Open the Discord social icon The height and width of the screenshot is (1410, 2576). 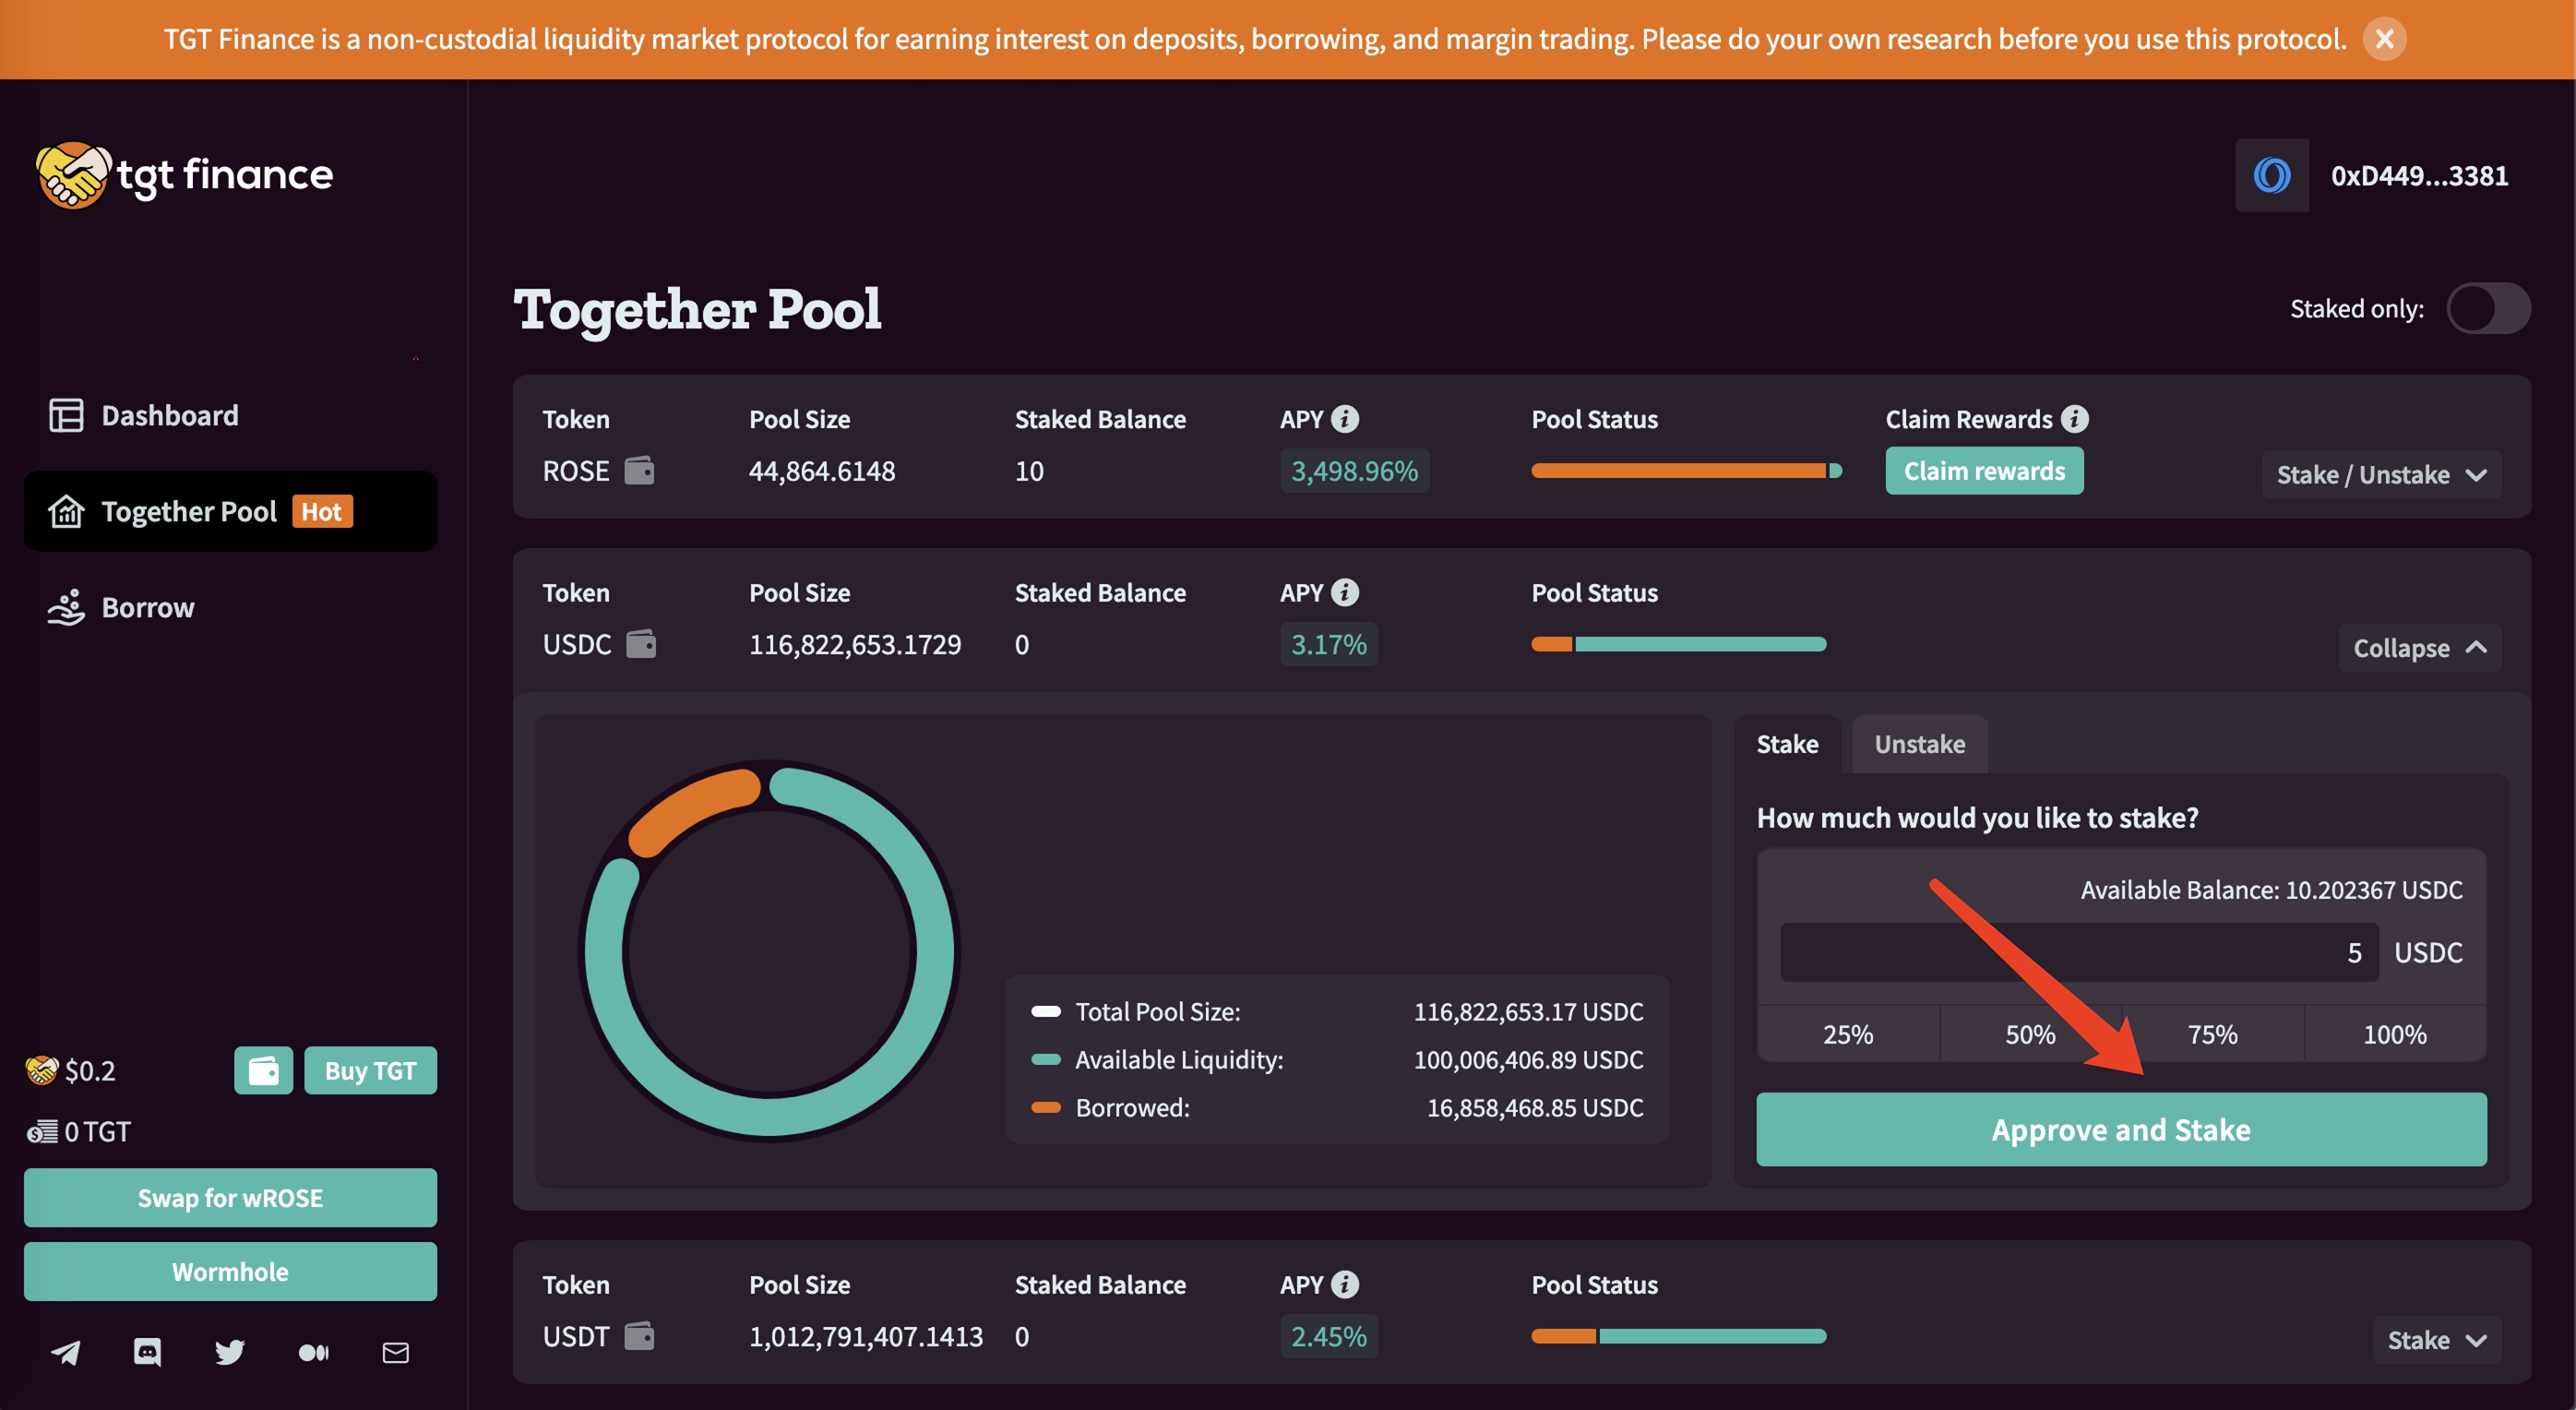(147, 1352)
